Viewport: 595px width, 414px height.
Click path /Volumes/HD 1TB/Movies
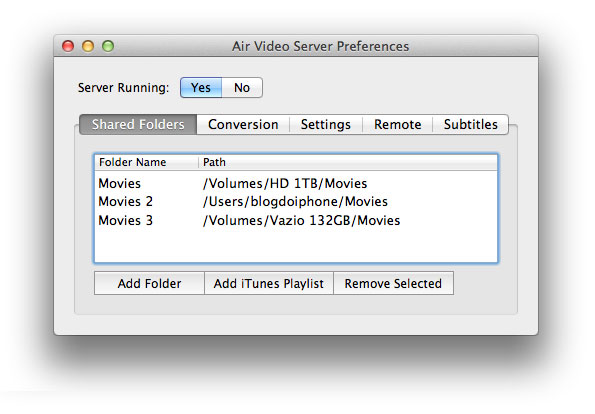click(x=285, y=184)
